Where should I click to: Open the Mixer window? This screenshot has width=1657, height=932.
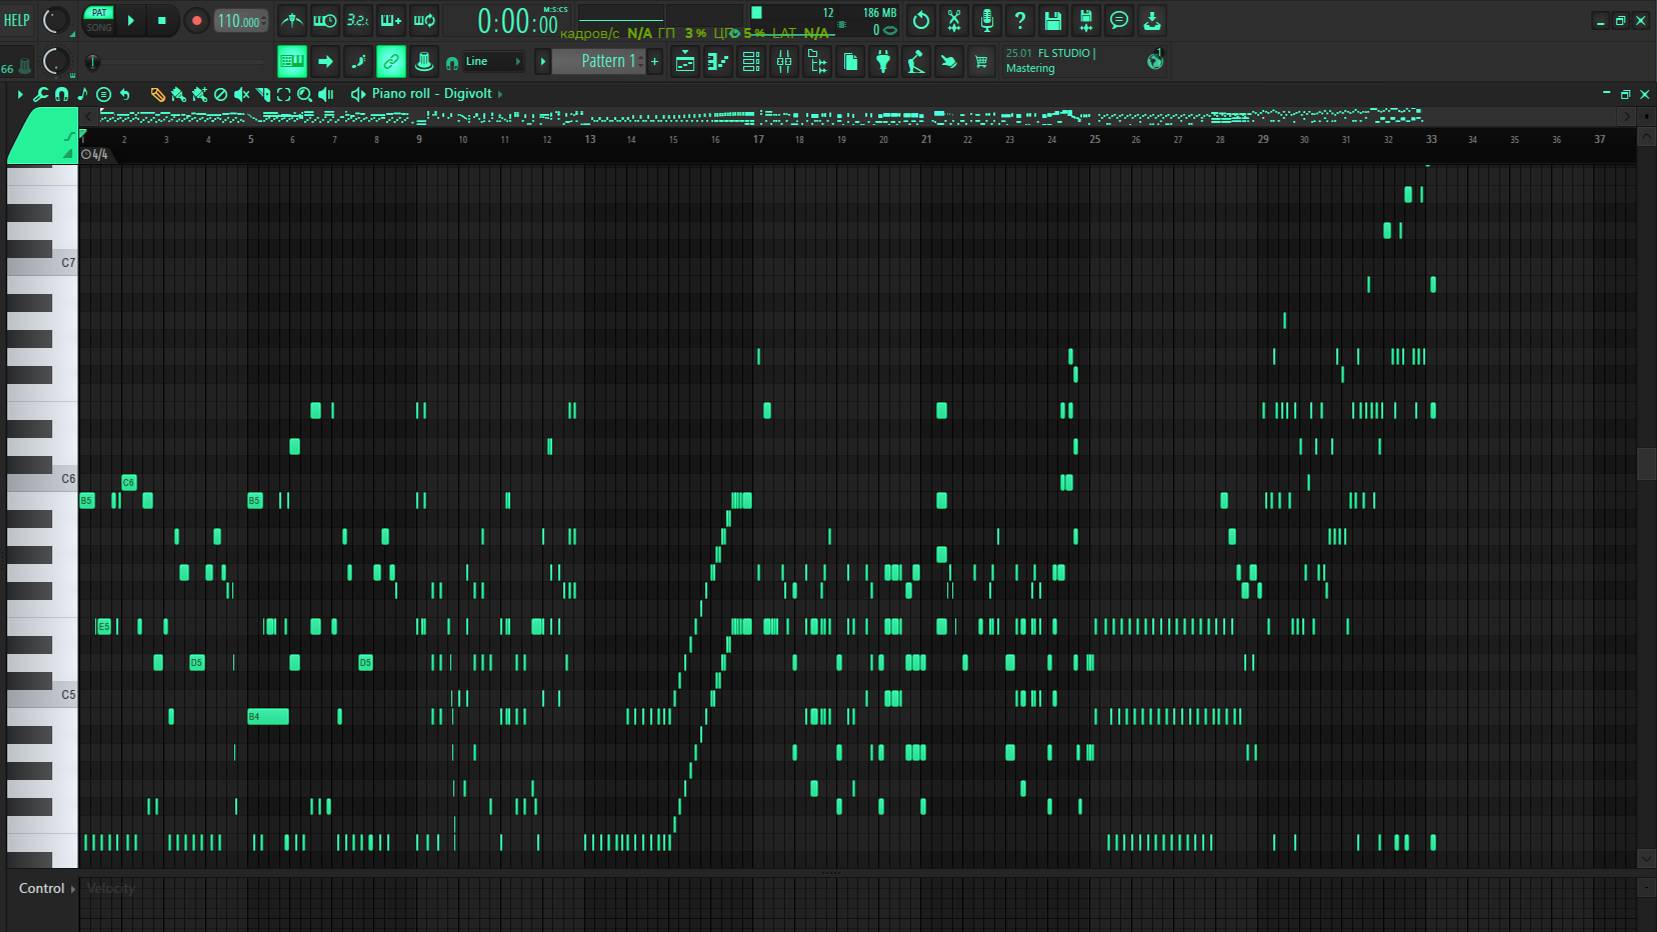click(x=784, y=62)
